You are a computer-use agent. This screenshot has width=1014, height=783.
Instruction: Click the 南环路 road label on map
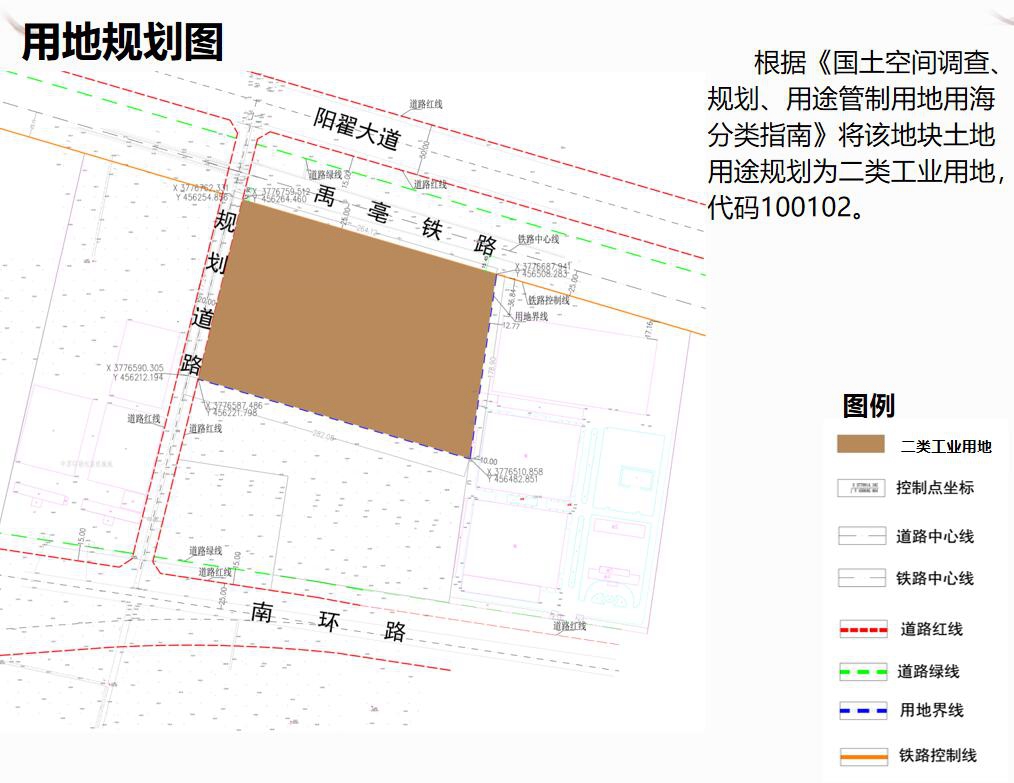328,621
